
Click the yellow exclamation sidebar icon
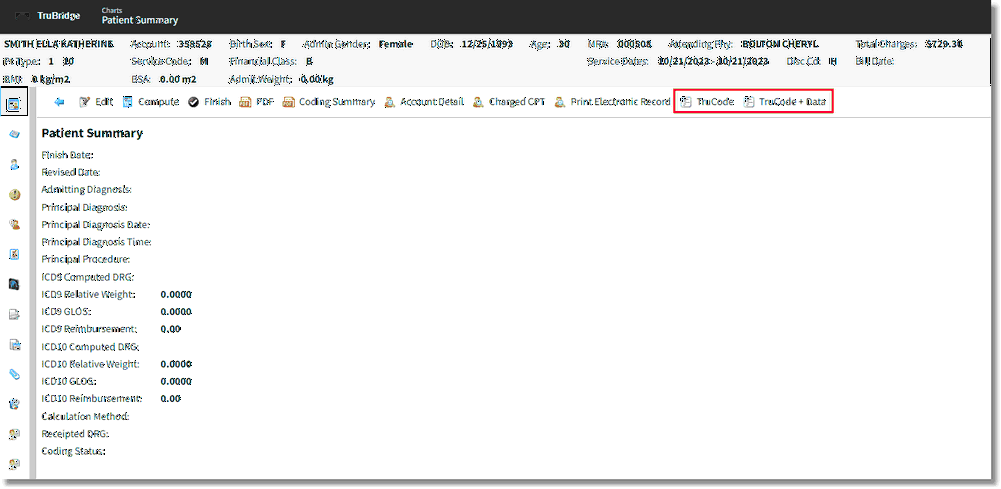pyautogui.click(x=15, y=195)
